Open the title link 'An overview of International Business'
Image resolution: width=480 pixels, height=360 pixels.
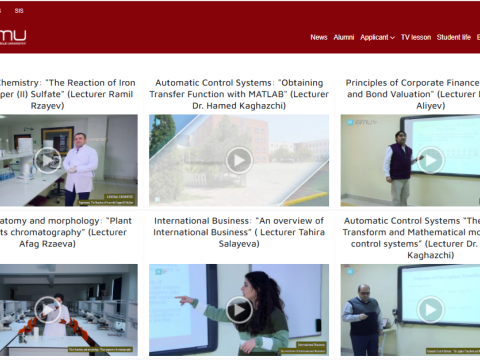coord(239,232)
